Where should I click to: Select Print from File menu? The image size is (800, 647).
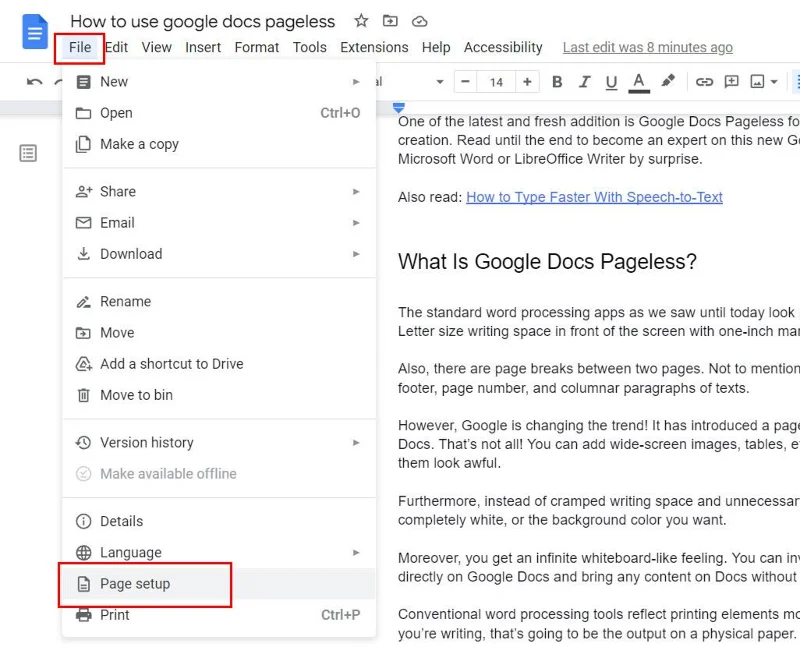[218, 615]
